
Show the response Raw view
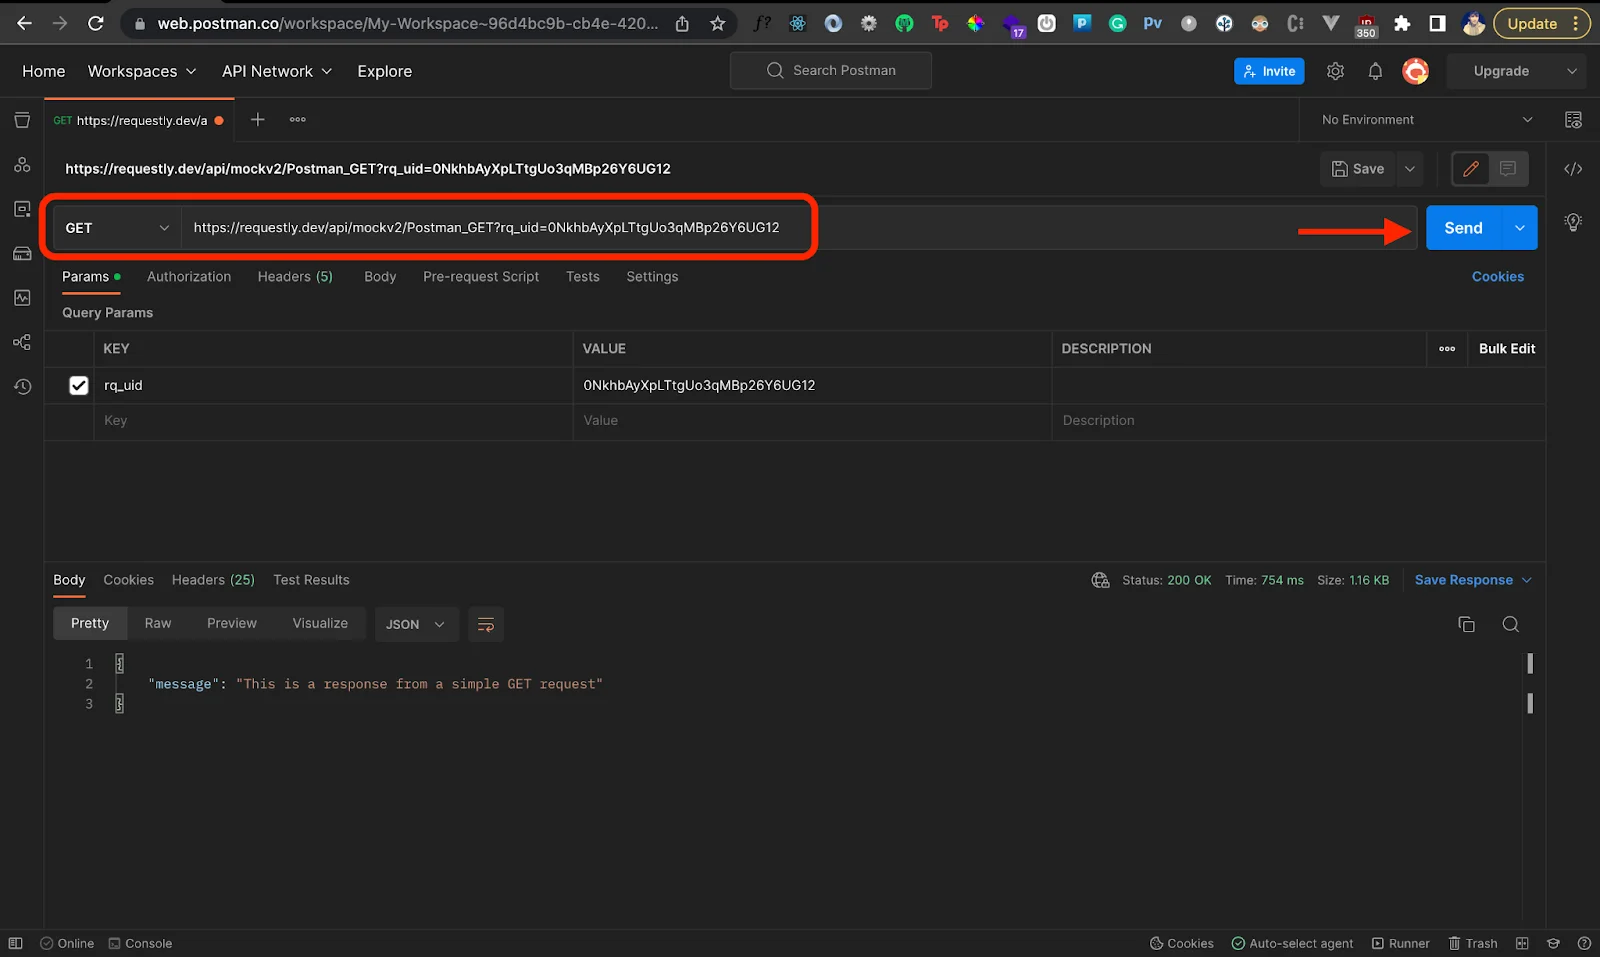coord(158,623)
